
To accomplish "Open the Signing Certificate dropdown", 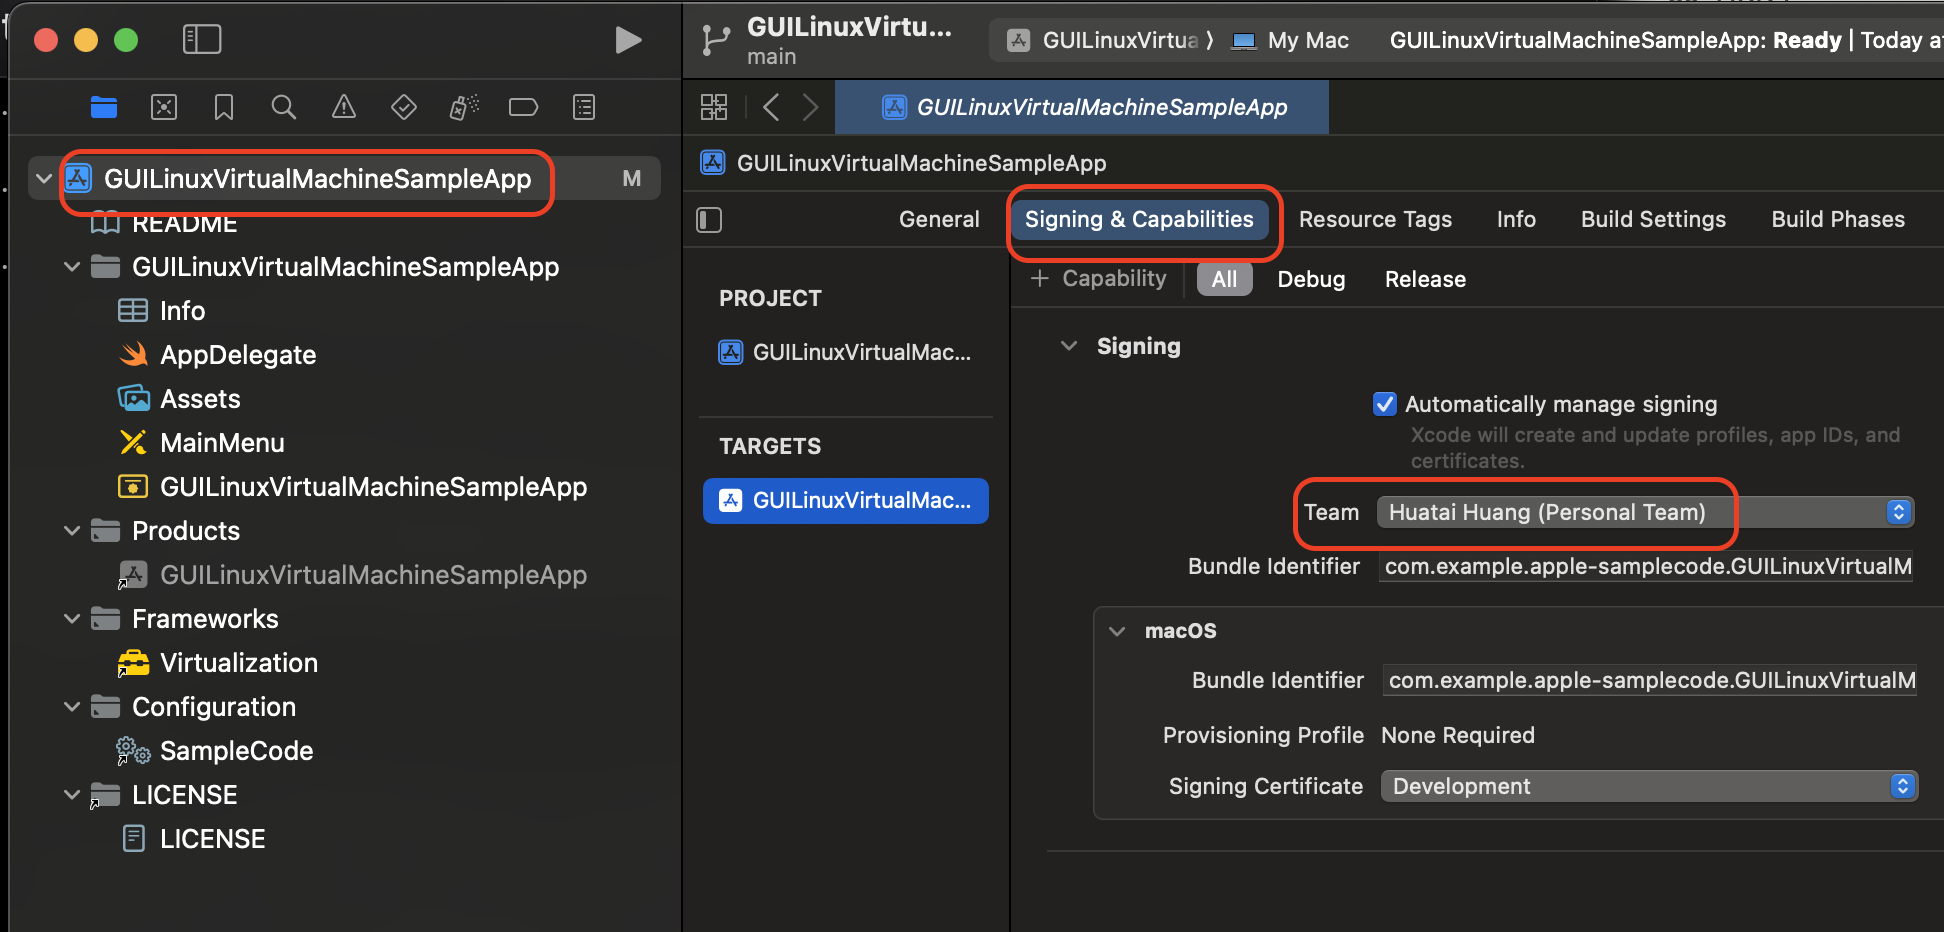I will [x=1649, y=786].
